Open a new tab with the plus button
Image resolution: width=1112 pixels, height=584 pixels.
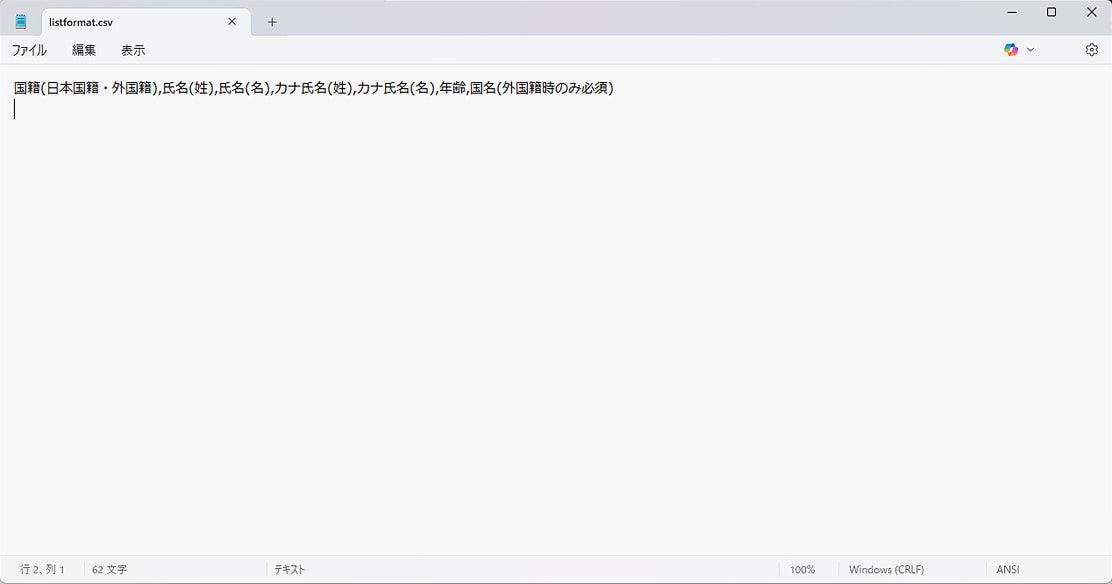271,20
